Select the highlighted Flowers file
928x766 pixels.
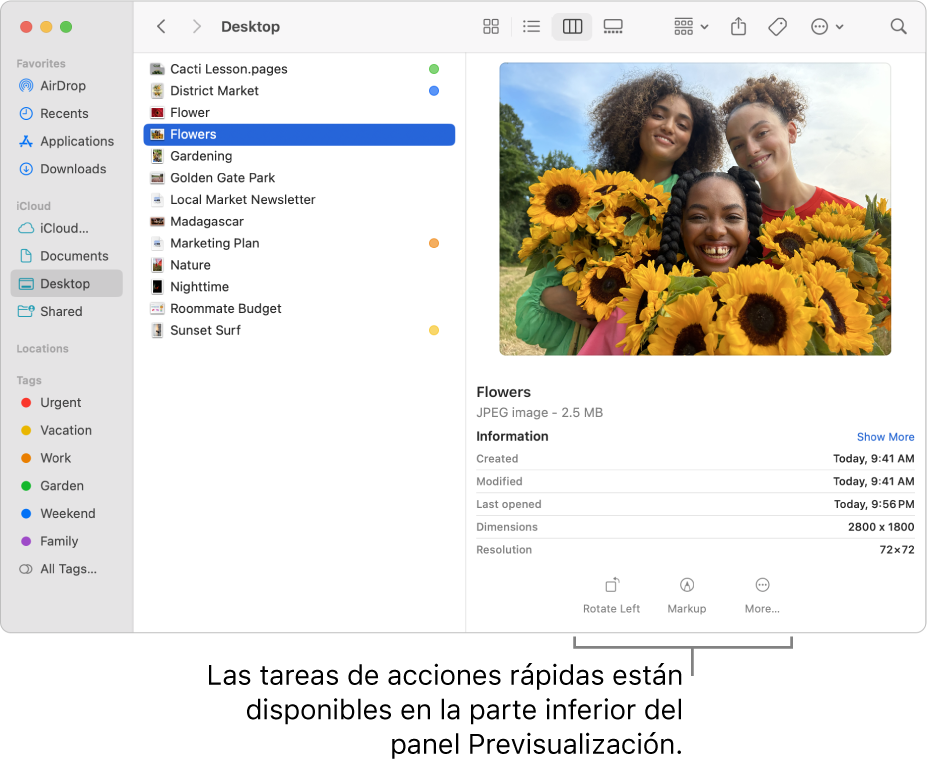(x=299, y=135)
